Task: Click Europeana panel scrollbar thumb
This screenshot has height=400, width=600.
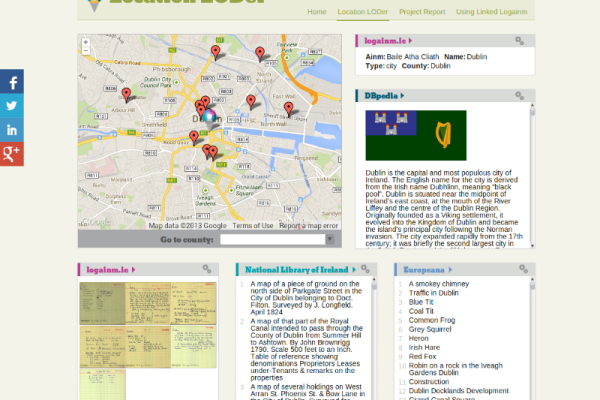Action: pyautogui.click(x=532, y=286)
